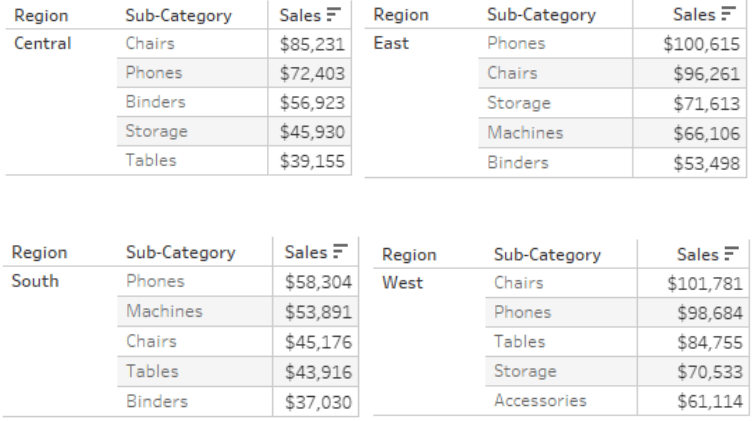
Task: Select the $37,030 Binders sales value
Action: click(x=318, y=402)
